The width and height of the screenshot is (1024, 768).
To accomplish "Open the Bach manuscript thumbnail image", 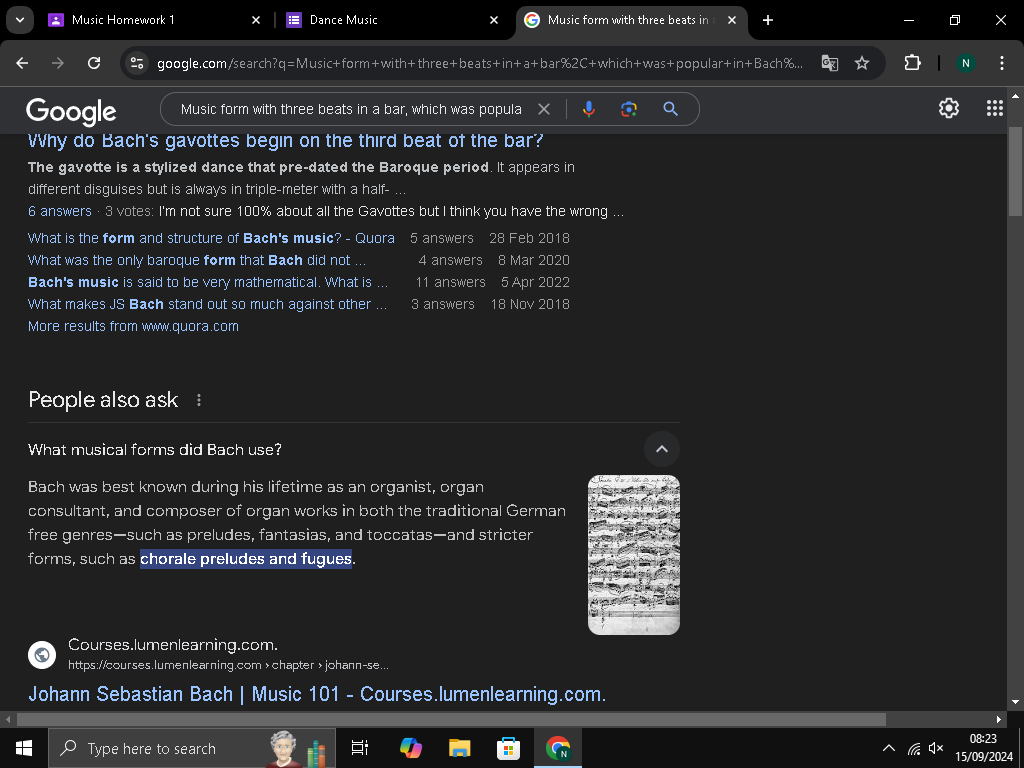I will coord(633,554).
